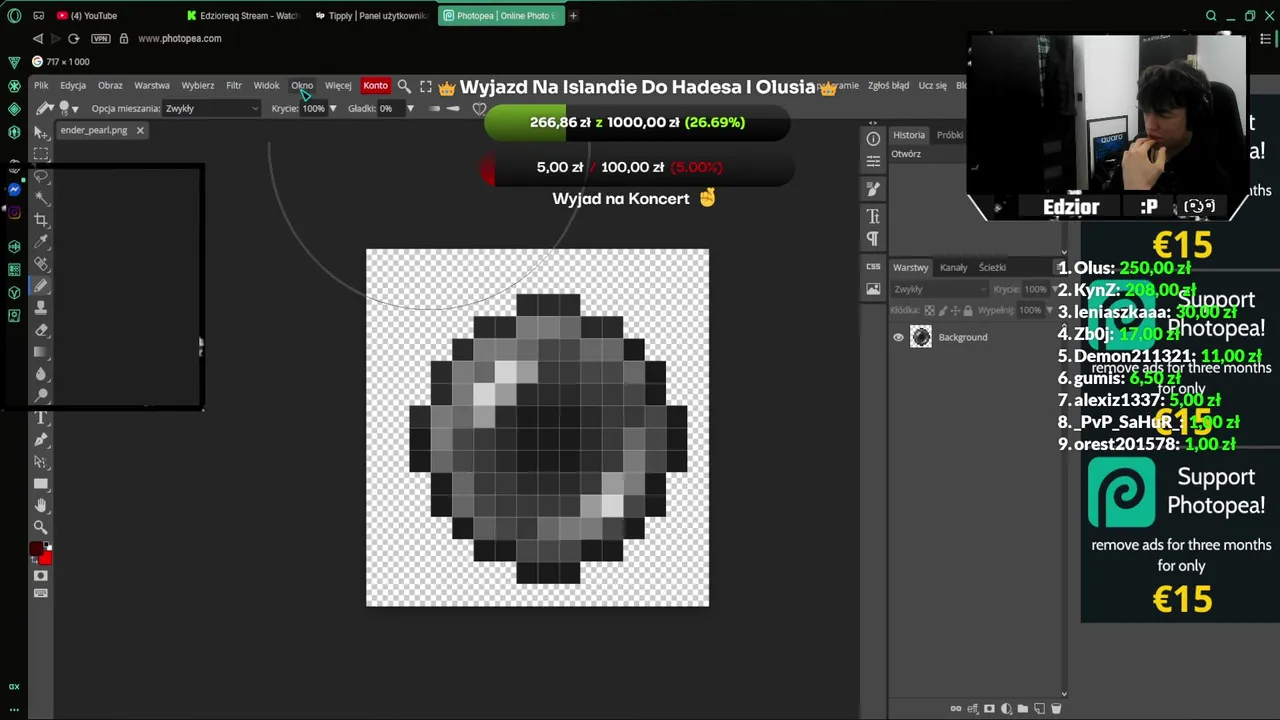Viewport: 1280px width, 720px height.
Task: Hide the Background layer eye
Action: coord(898,337)
